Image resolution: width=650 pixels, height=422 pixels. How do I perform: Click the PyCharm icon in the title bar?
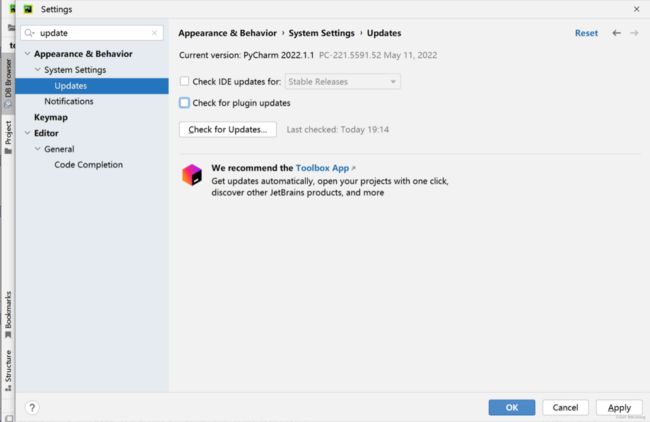28,9
